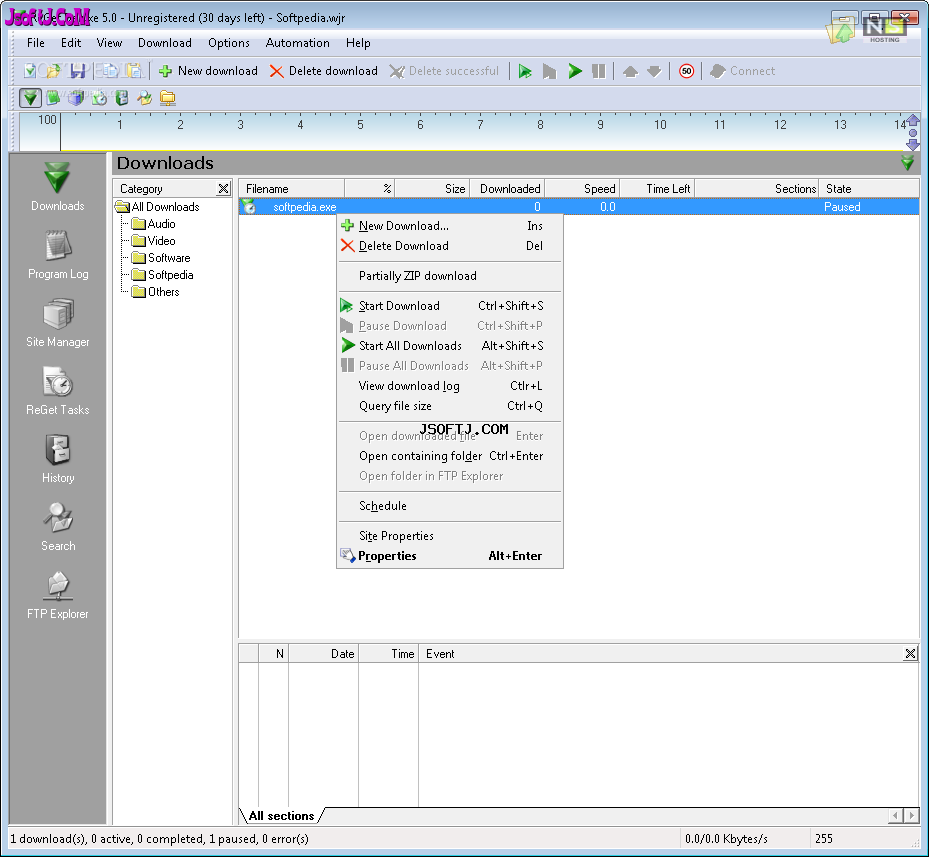Viewport: 929px width, 857px height.
Task: Select All Downloads in category tree
Action: tap(158, 207)
